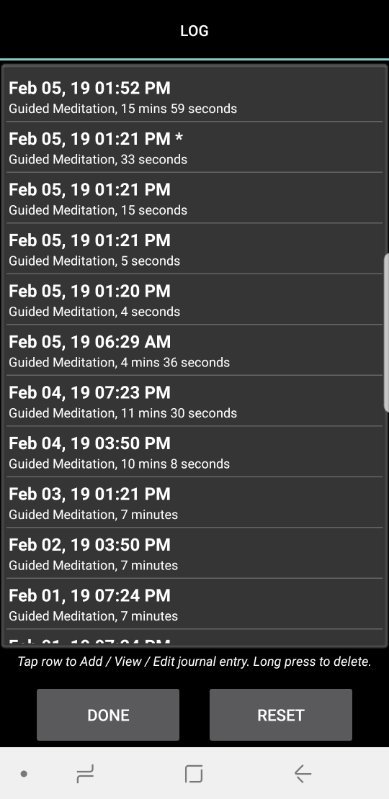389x799 pixels.
Task: Tap the LOG screen title
Action: [x=194, y=31]
